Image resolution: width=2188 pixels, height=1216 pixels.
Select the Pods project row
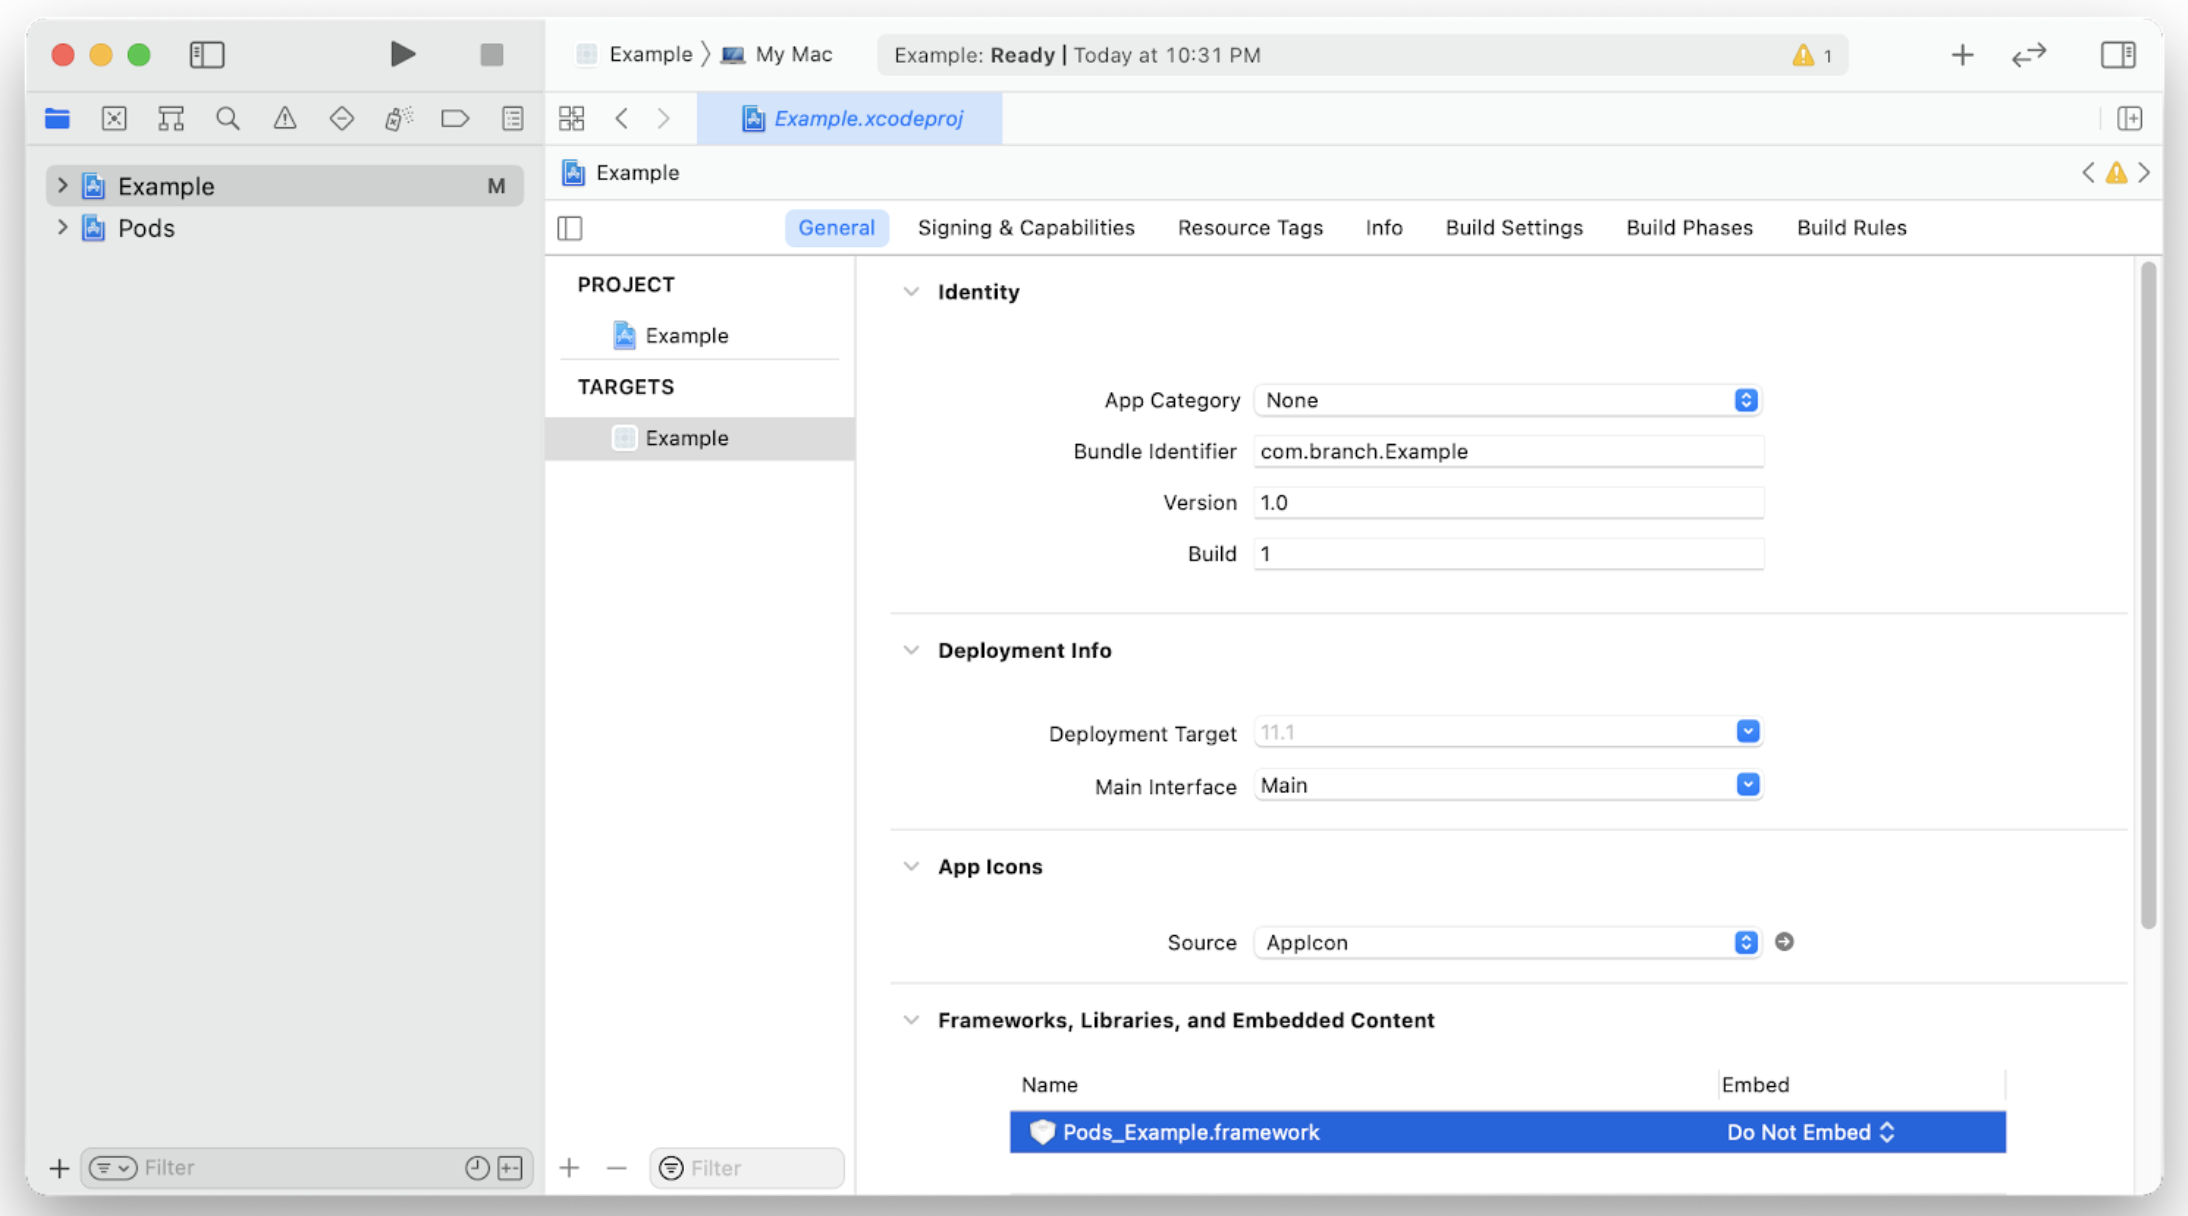[x=285, y=228]
